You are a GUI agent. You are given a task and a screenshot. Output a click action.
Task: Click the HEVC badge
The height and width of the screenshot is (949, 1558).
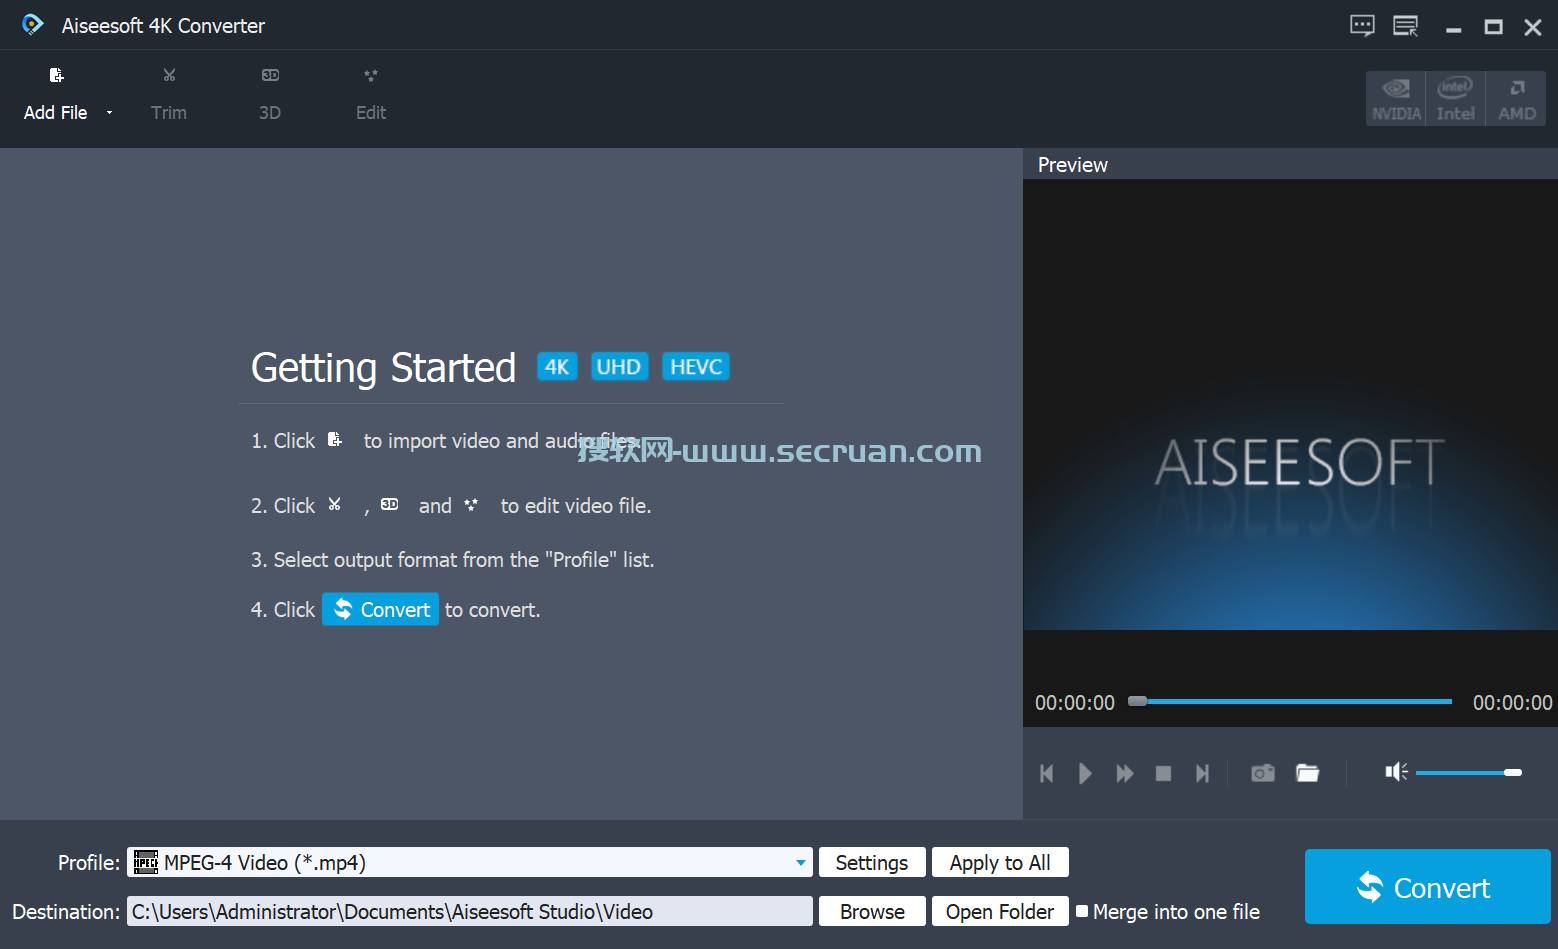(696, 367)
